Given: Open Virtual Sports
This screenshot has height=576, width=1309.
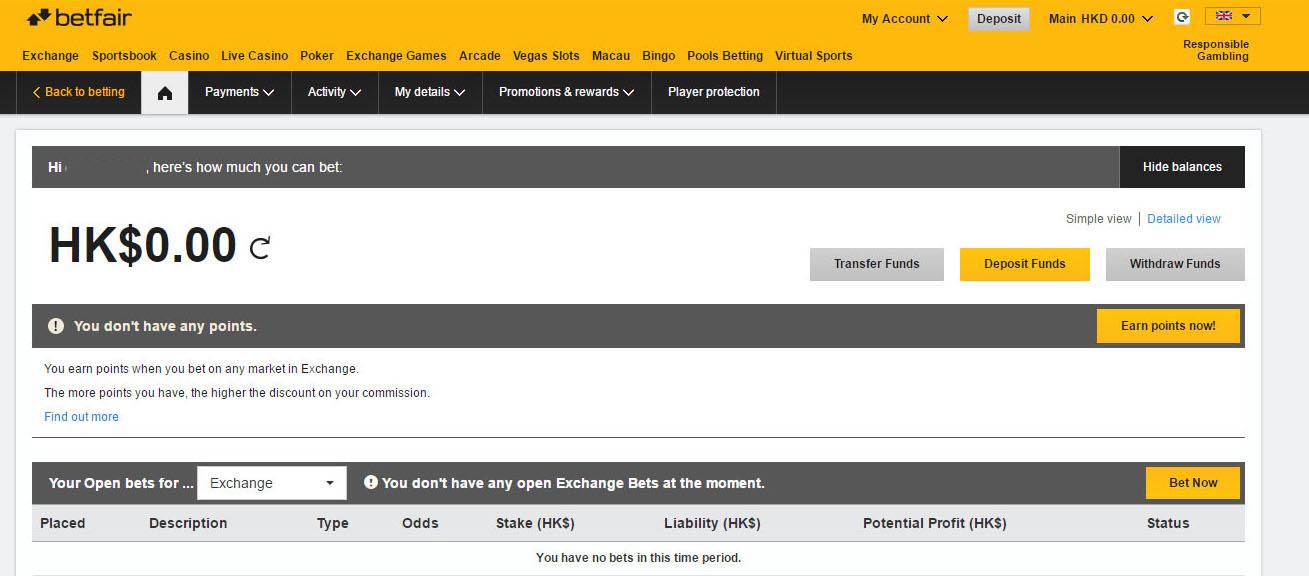Looking at the screenshot, I should pyautogui.click(x=814, y=56).
